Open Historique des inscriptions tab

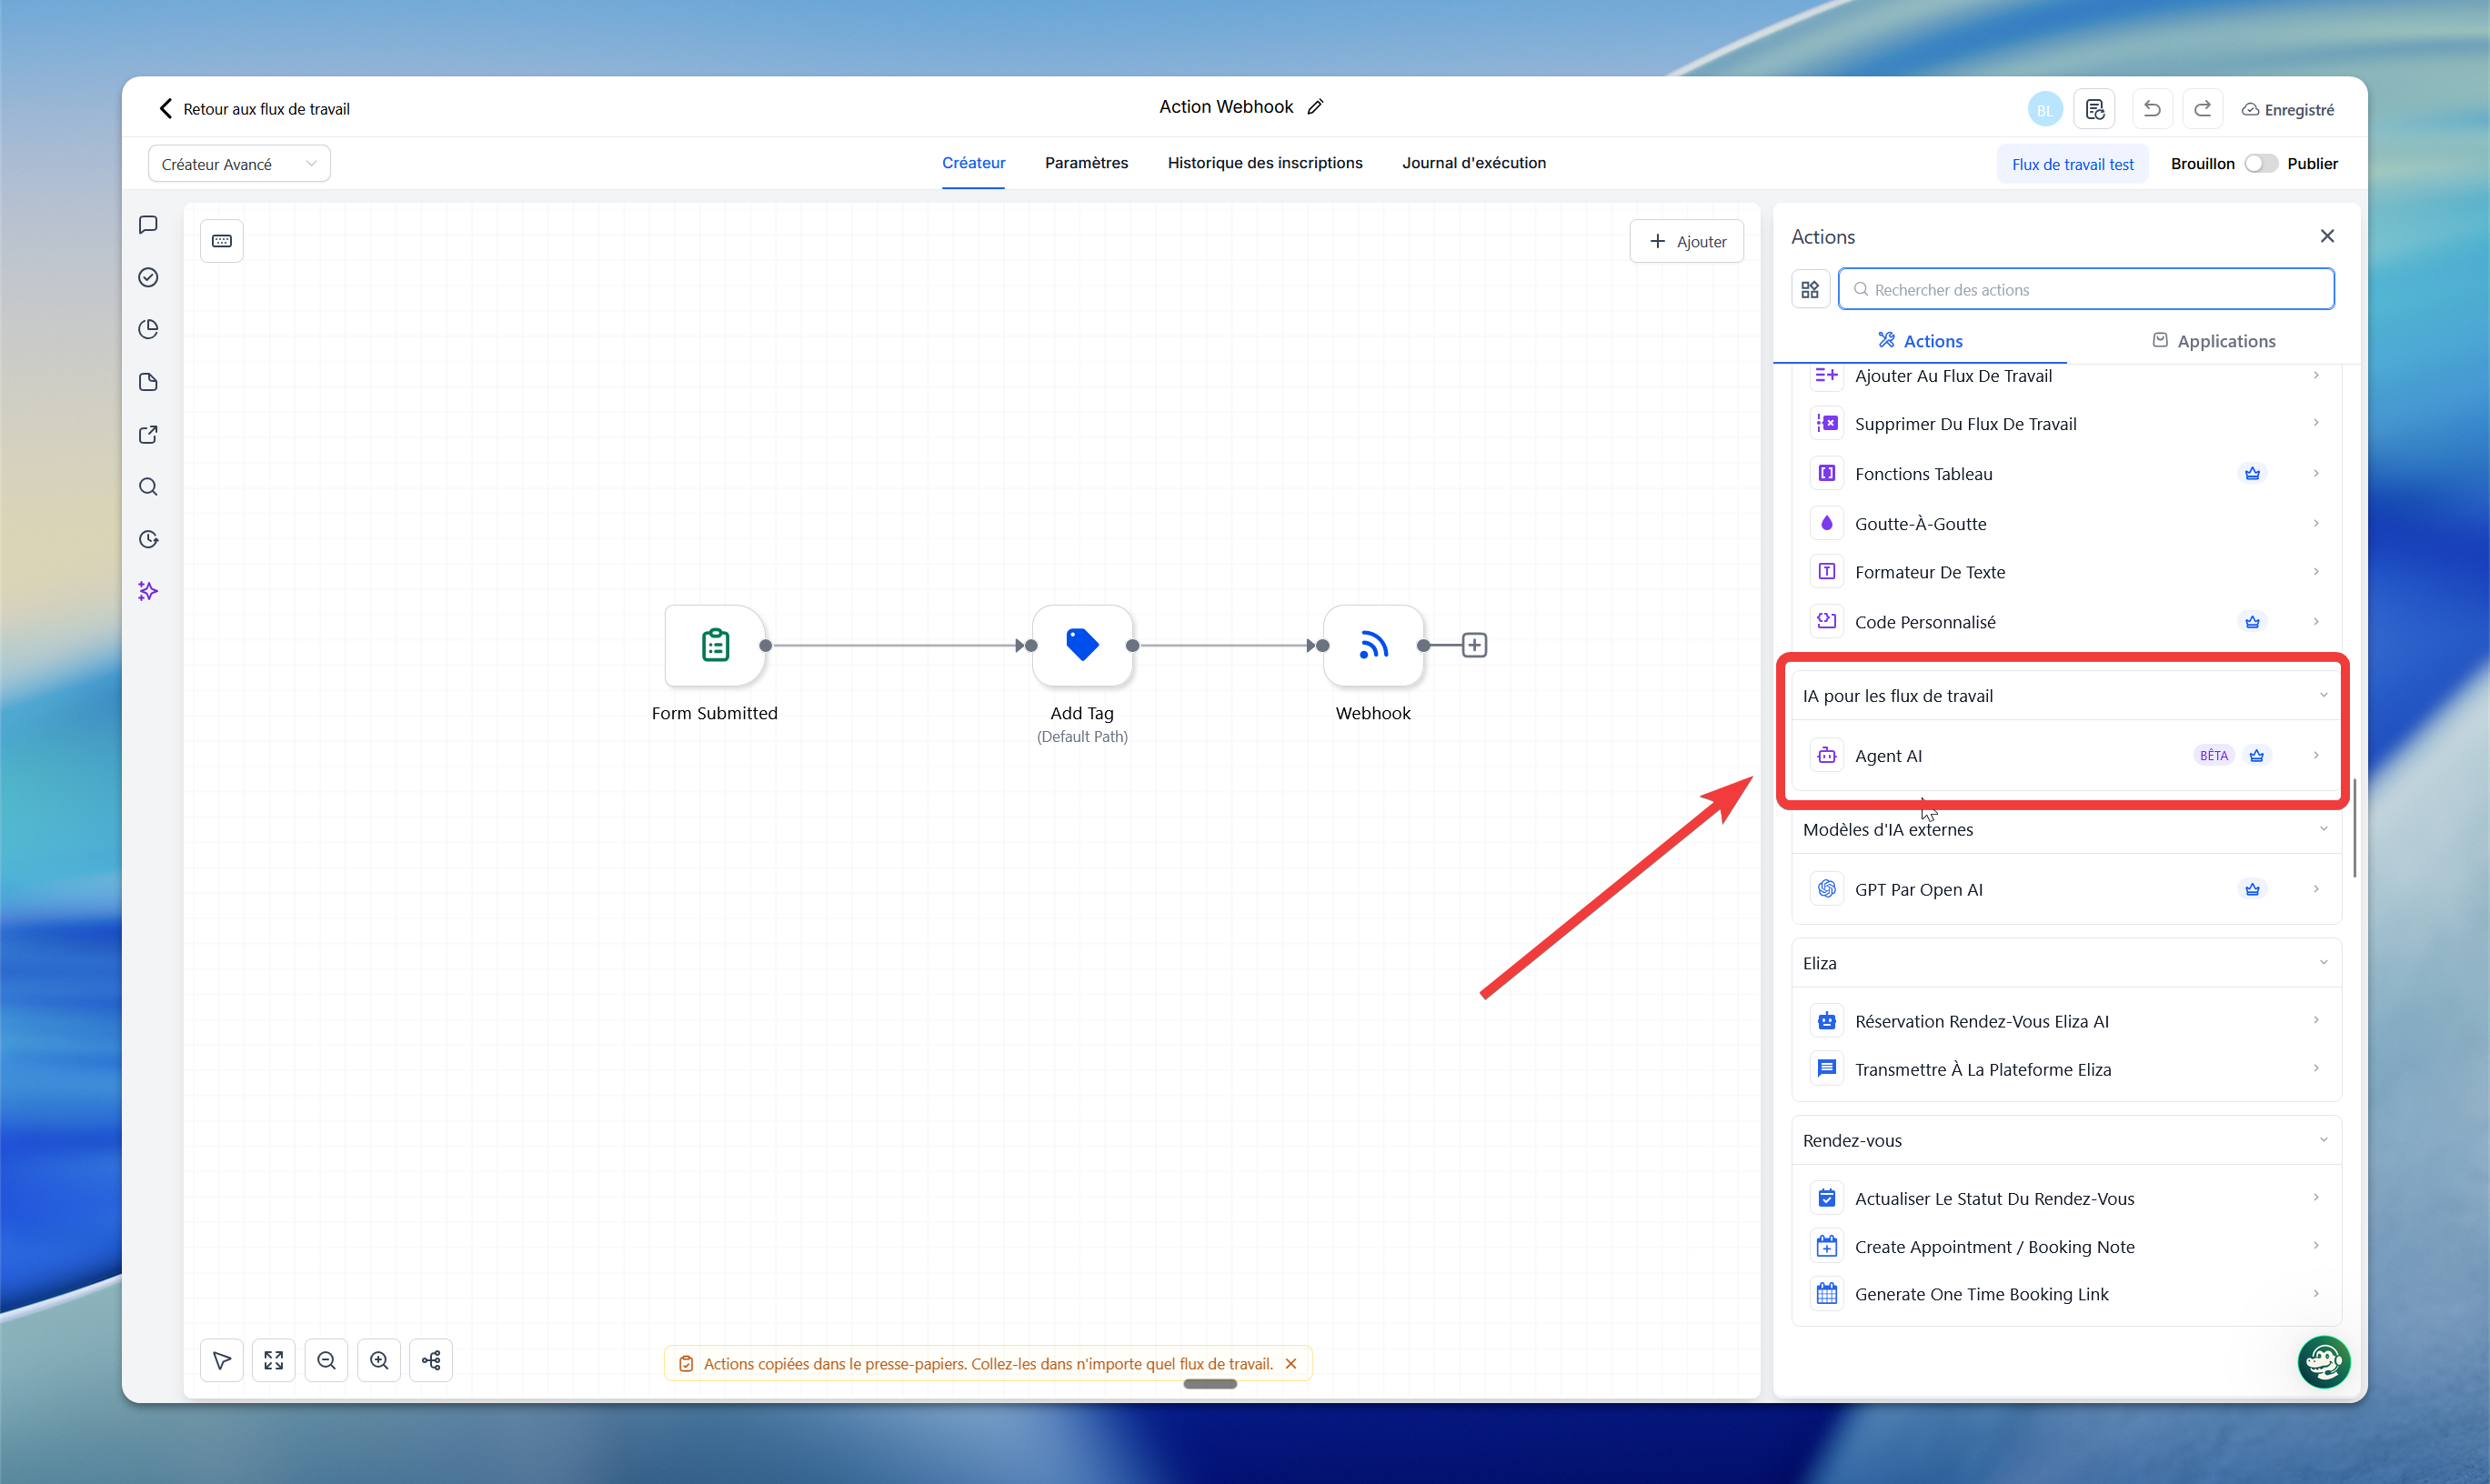1265,163
